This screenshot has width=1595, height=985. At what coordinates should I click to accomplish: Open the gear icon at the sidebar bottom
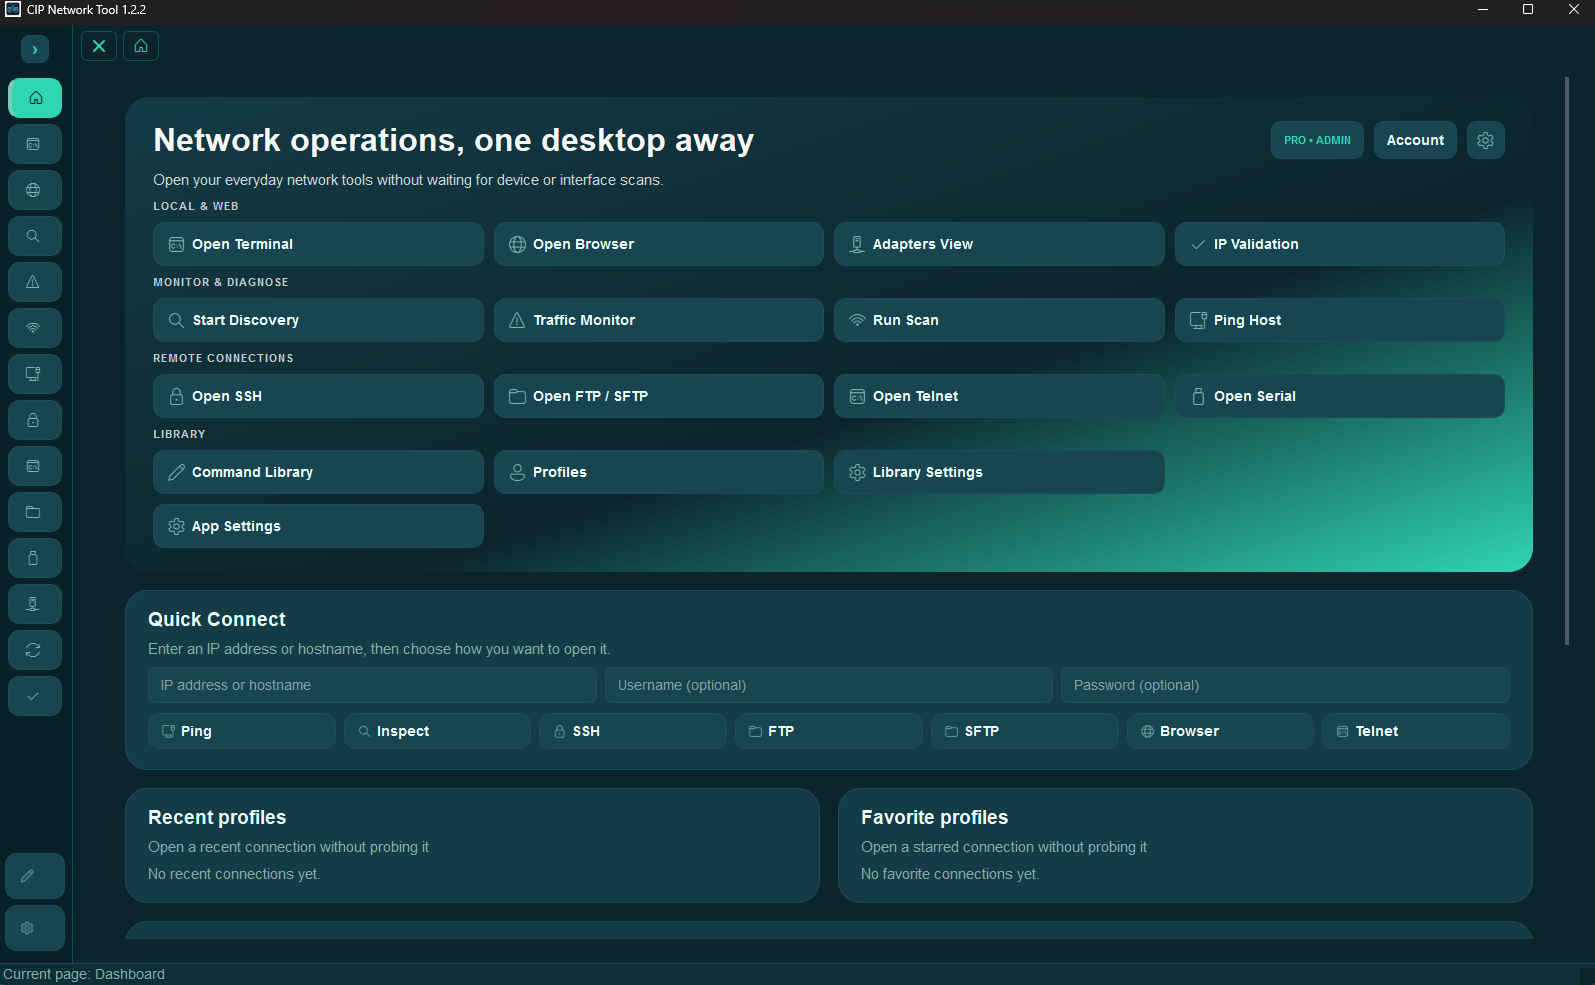click(x=35, y=928)
